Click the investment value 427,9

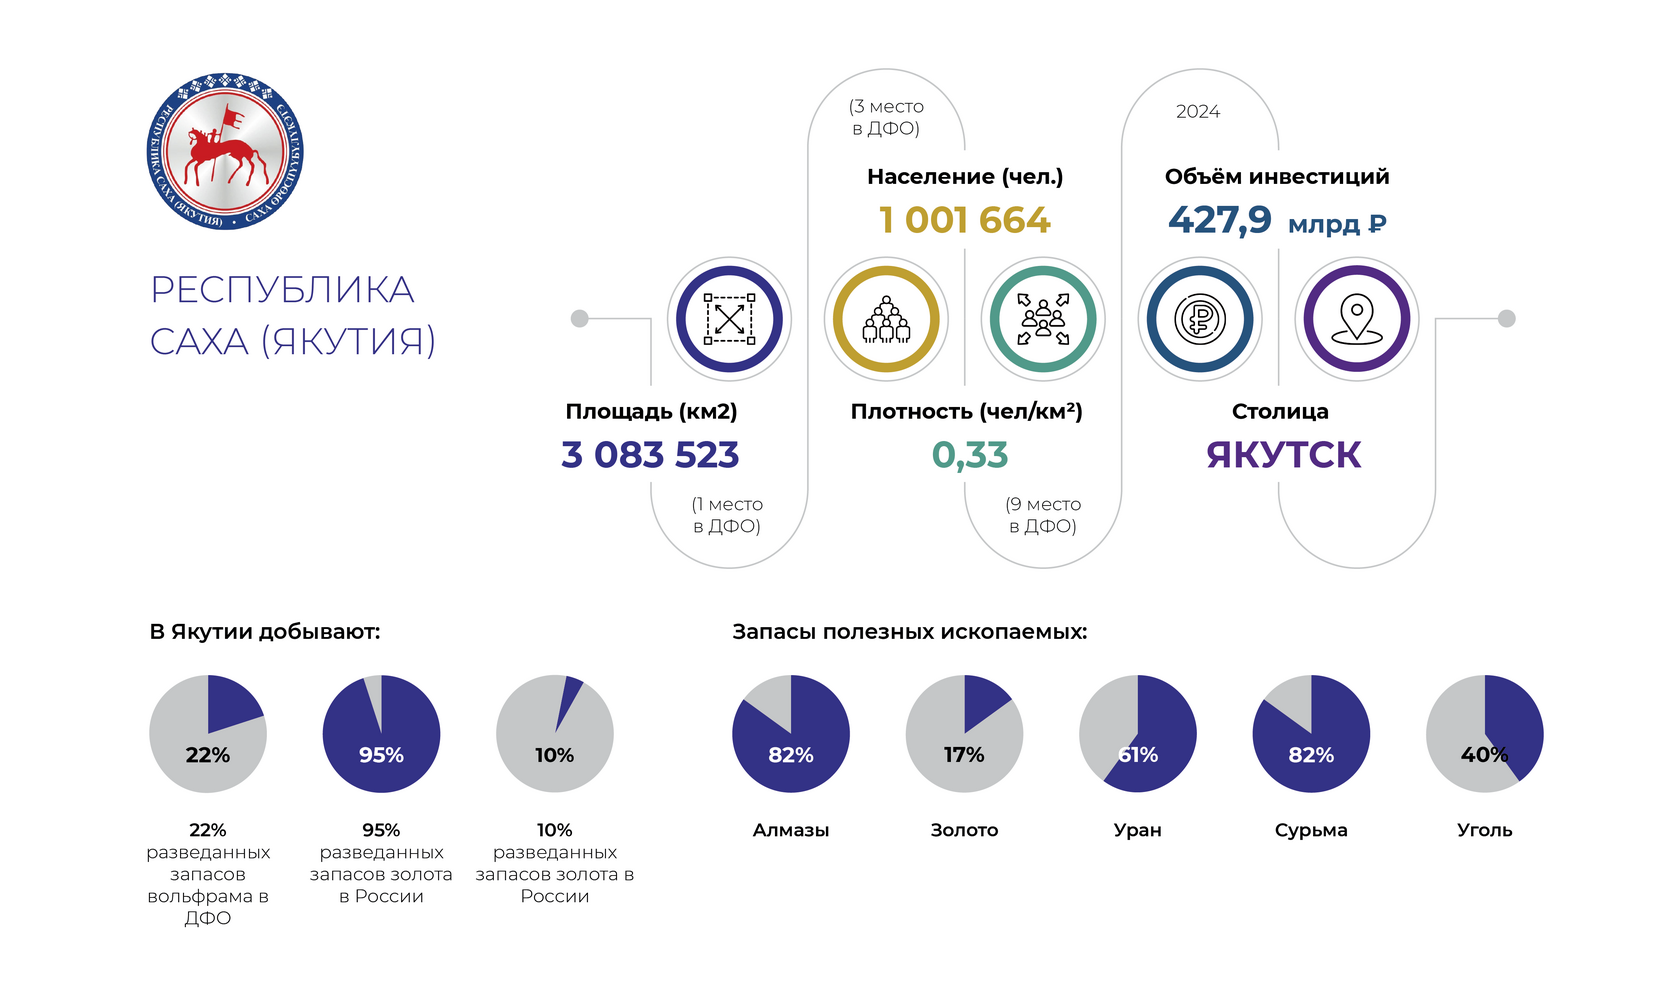(x=1219, y=220)
